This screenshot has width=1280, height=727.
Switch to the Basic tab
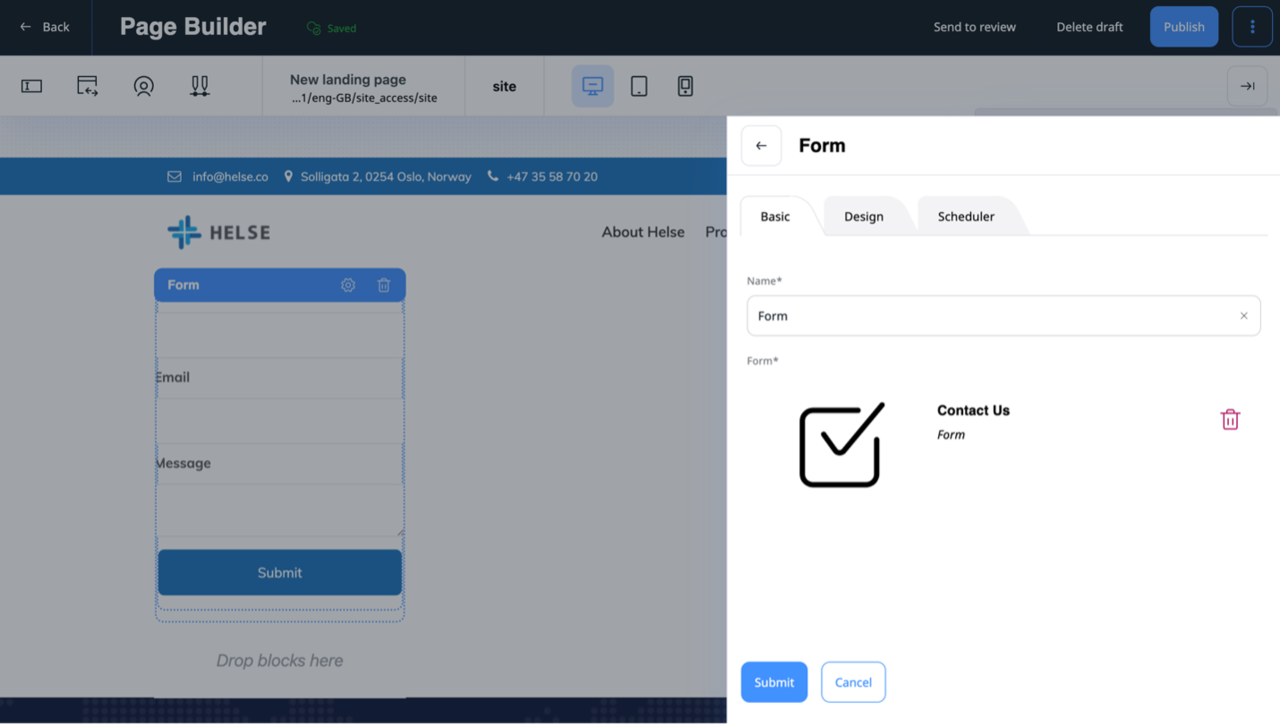point(775,216)
